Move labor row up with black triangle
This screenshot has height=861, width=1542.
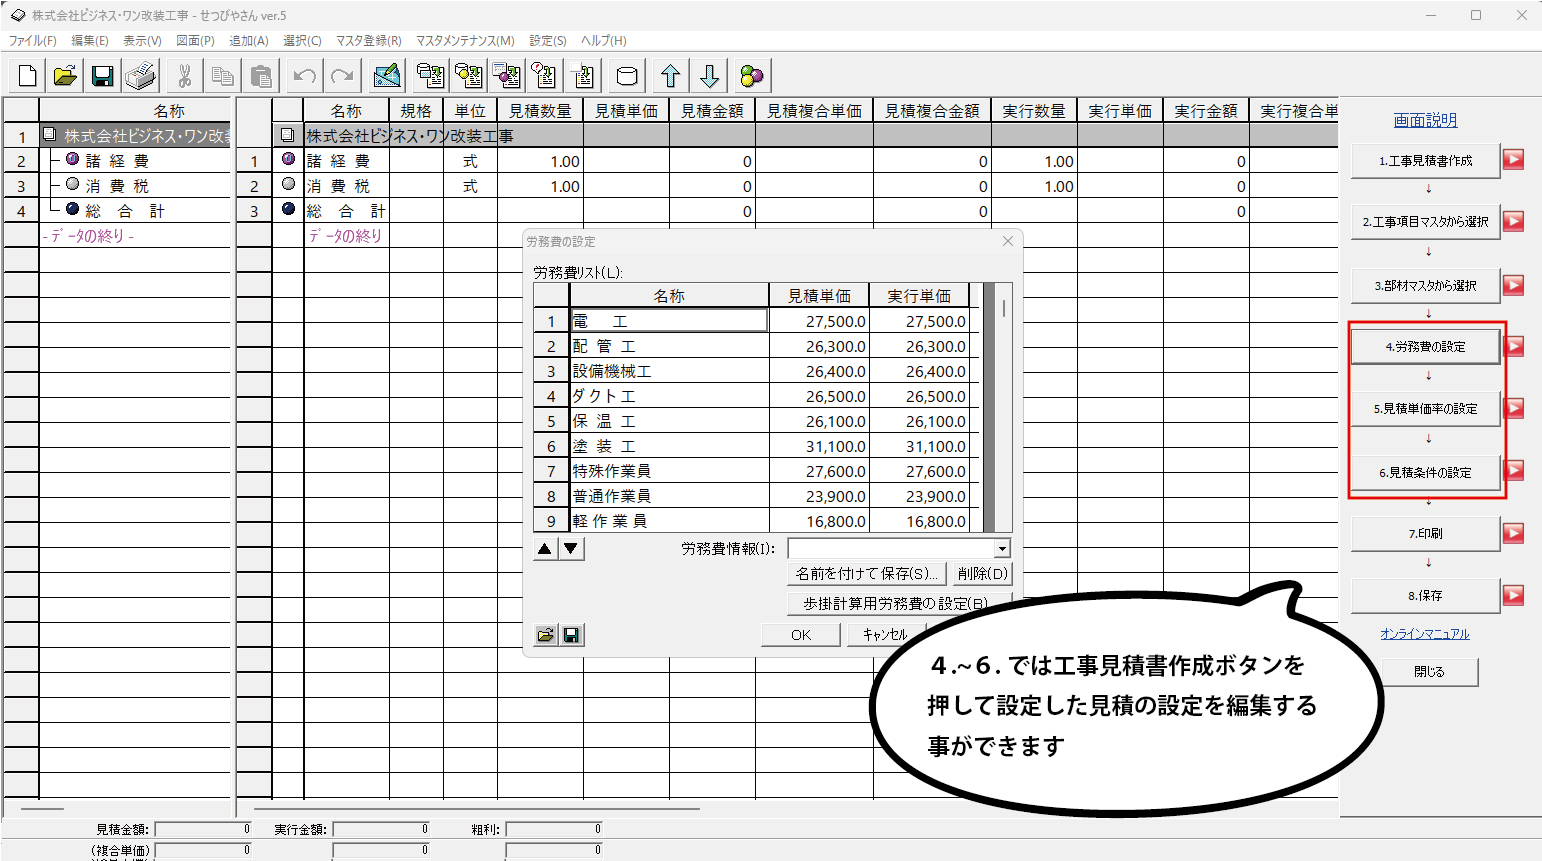545,548
